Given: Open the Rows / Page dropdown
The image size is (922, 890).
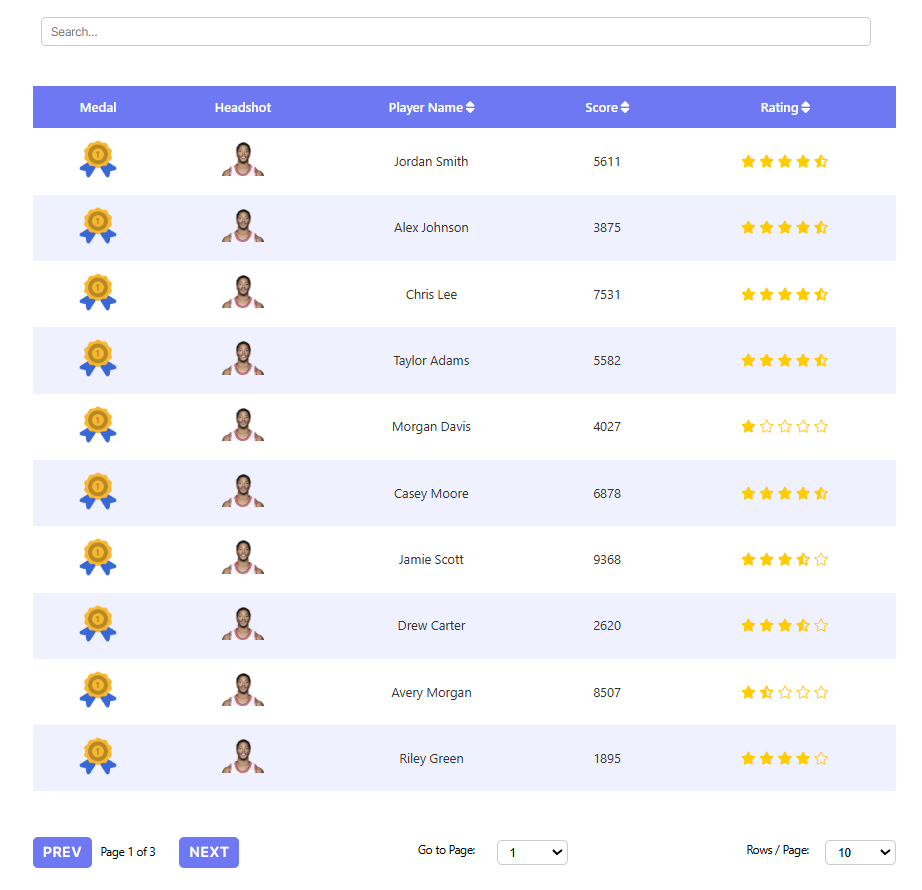Looking at the screenshot, I should click(860, 852).
